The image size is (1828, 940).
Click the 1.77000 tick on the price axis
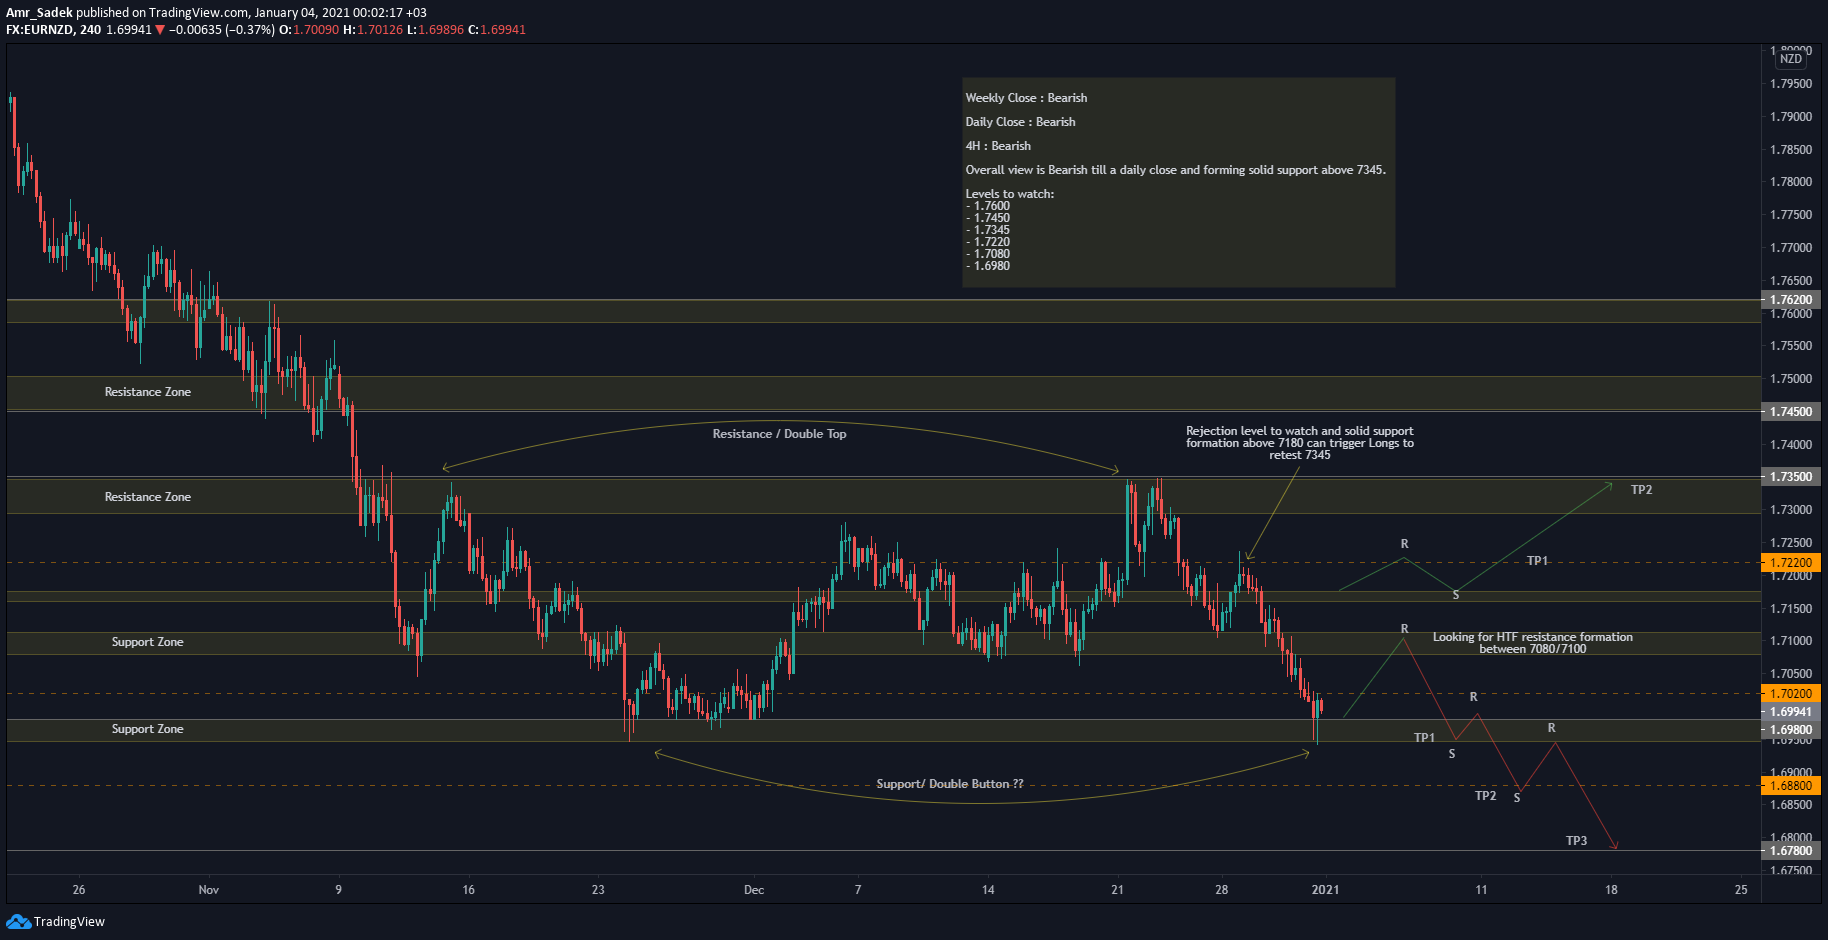tap(1791, 248)
